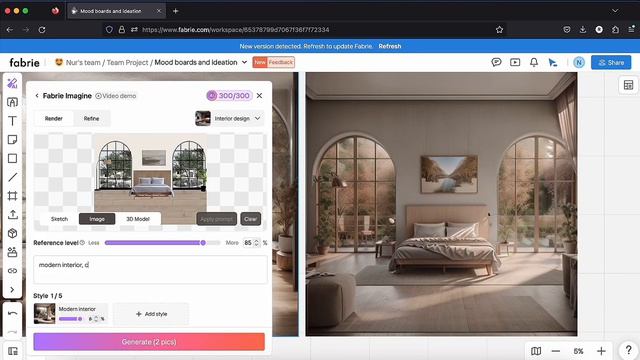Open the 3D cube tool

[12, 233]
